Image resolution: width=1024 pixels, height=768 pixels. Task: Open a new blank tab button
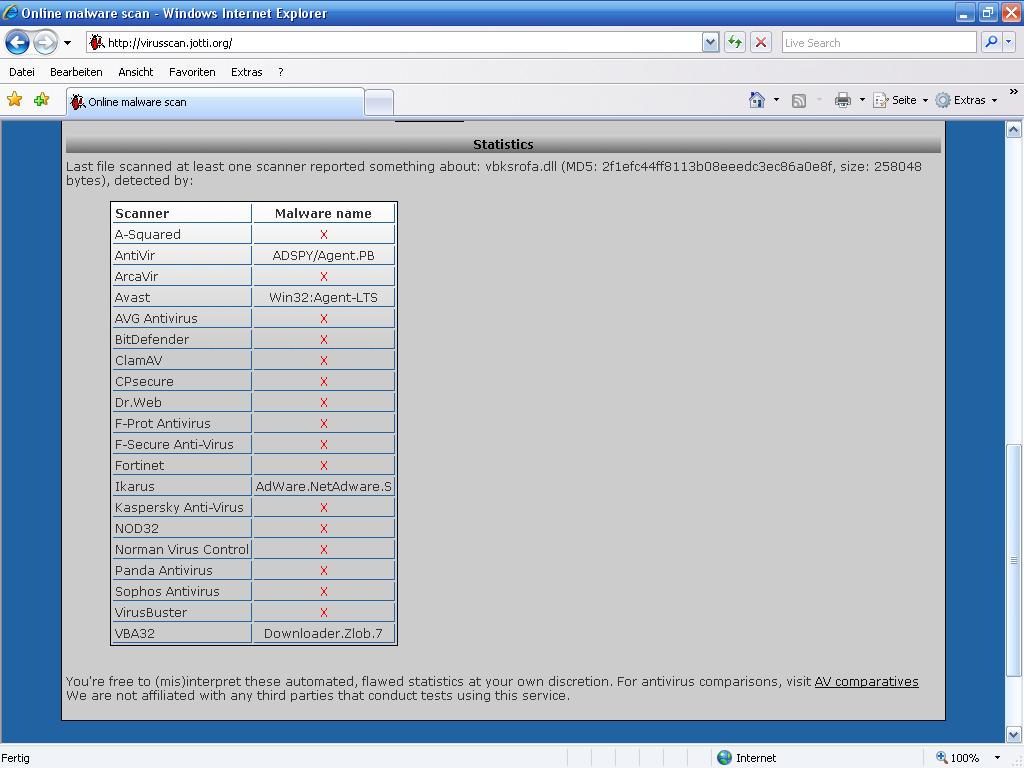click(x=379, y=103)
